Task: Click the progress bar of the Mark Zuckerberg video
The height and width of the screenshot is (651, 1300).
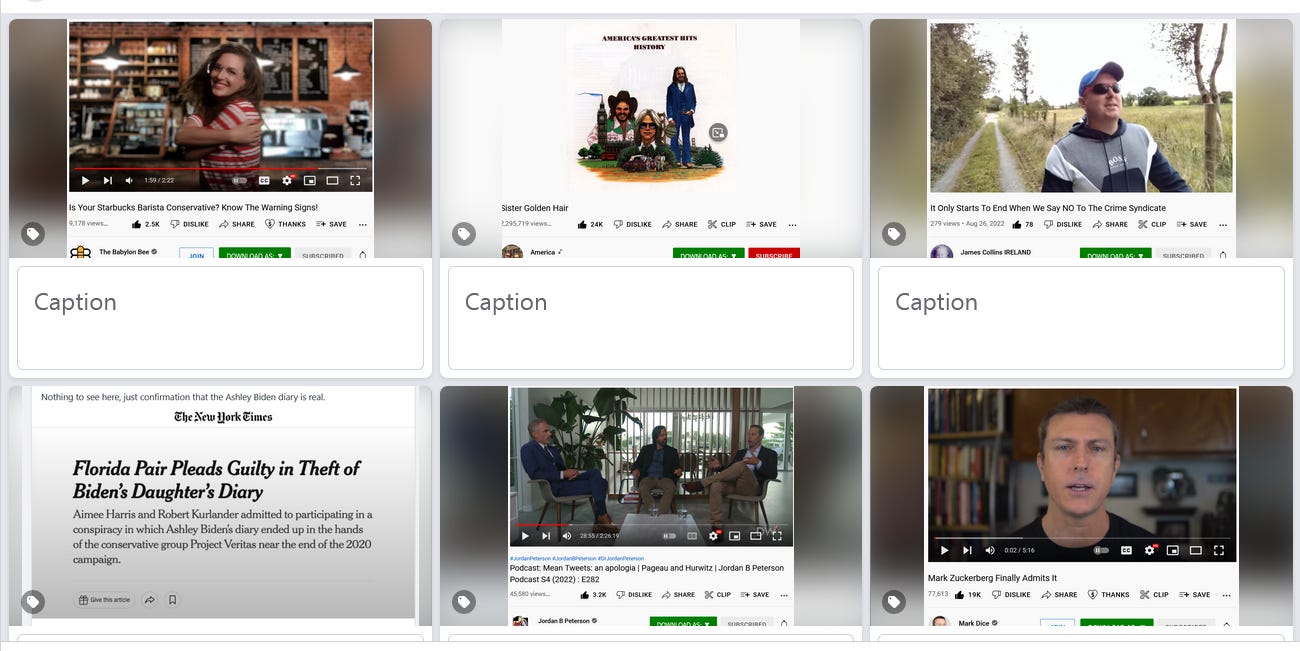Action: [x=1082, y=538]
